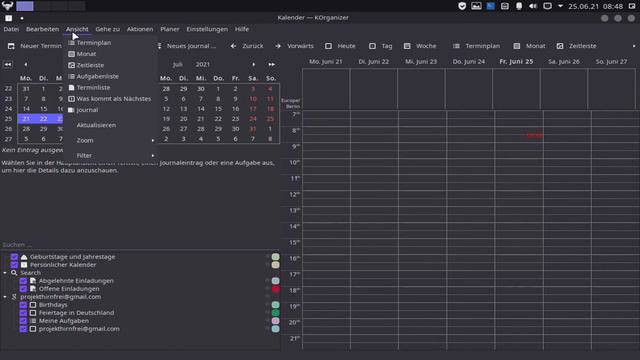Toggle the Geburtstage und Jahrestage checkbox
The height and width of the screenshot is (360, 640).
click(x=14, y=257)
